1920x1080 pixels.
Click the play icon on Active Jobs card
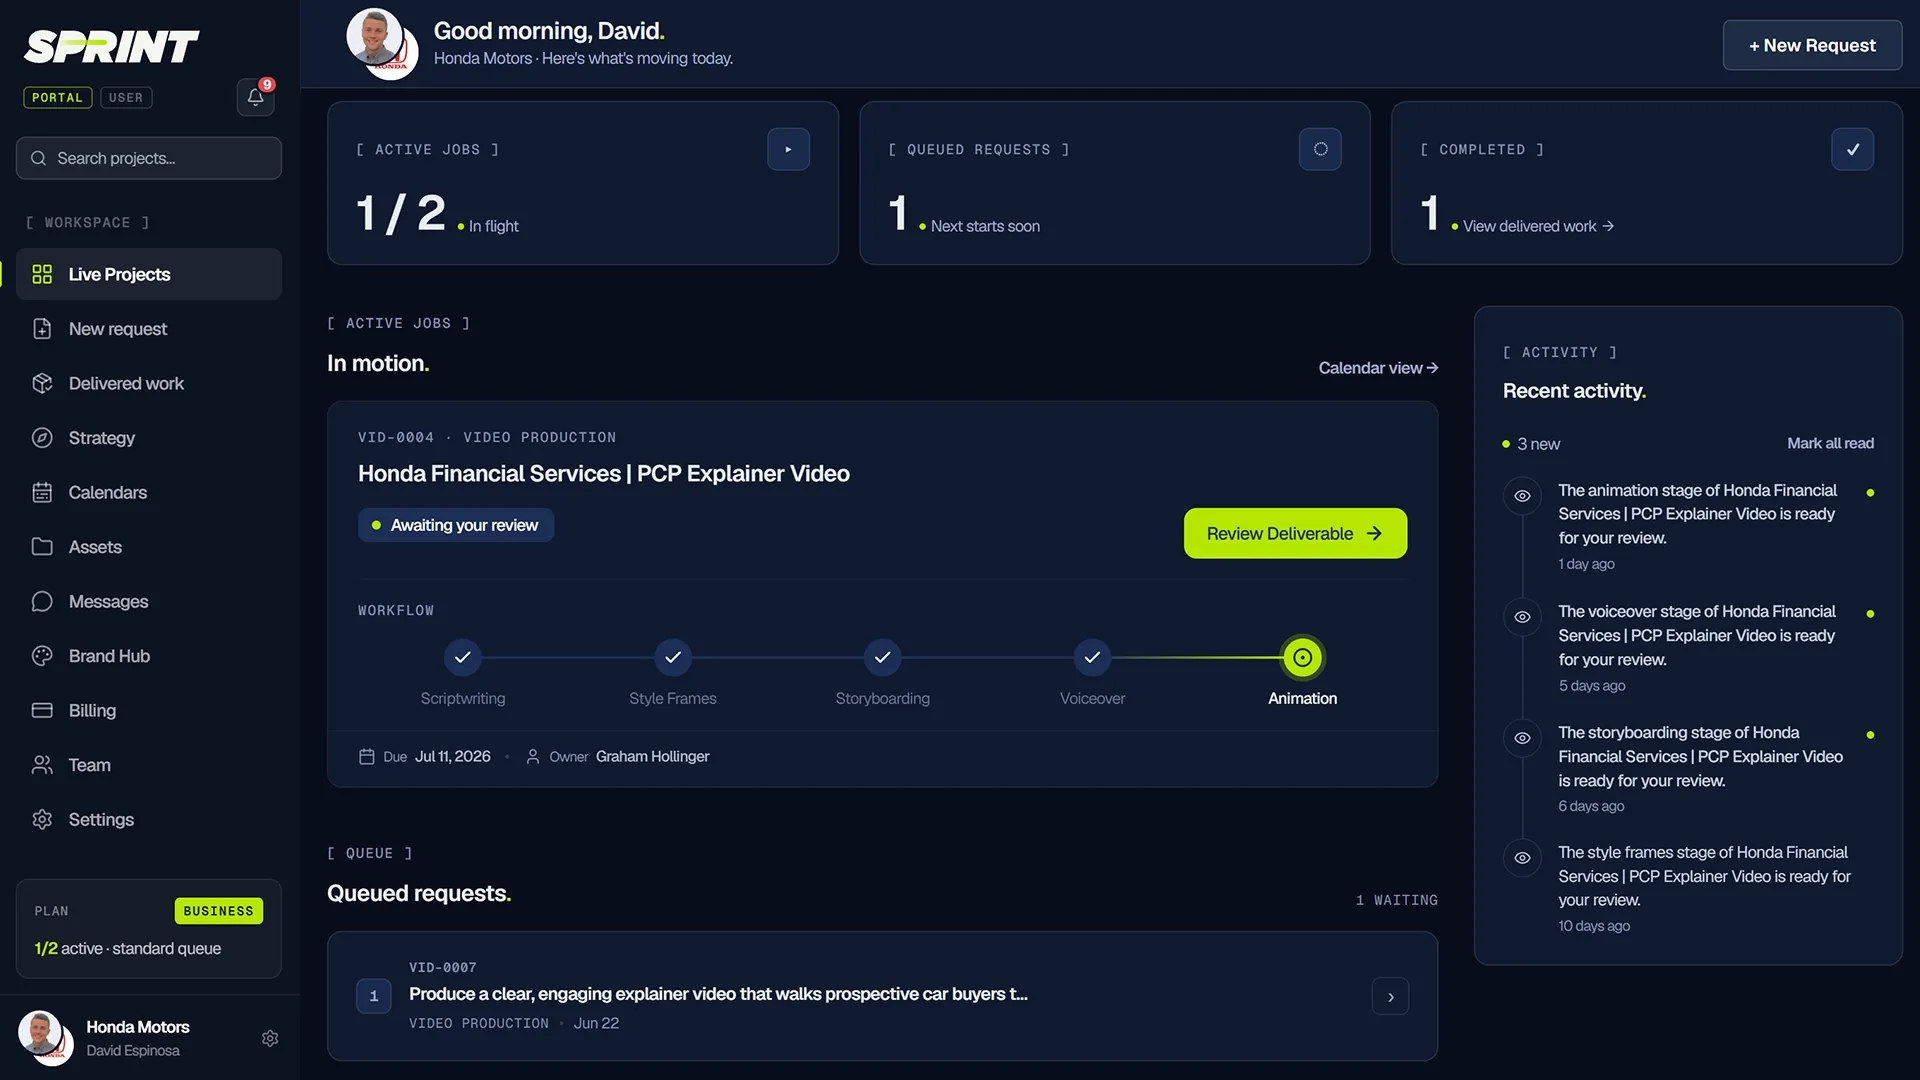tap(788, 149)
